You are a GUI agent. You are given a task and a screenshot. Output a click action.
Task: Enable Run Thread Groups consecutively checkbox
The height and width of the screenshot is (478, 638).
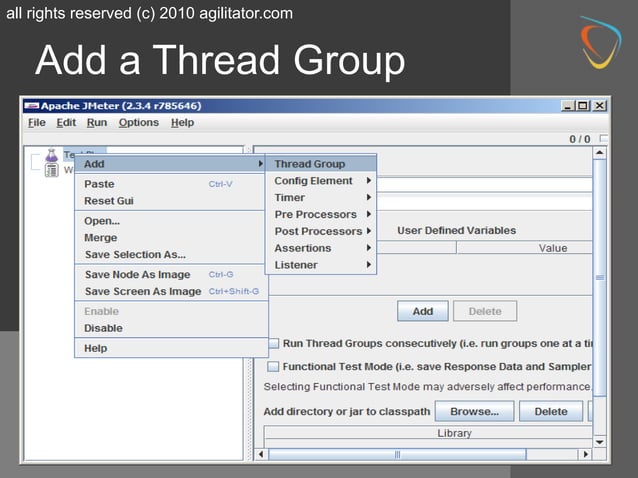(273, 343)
